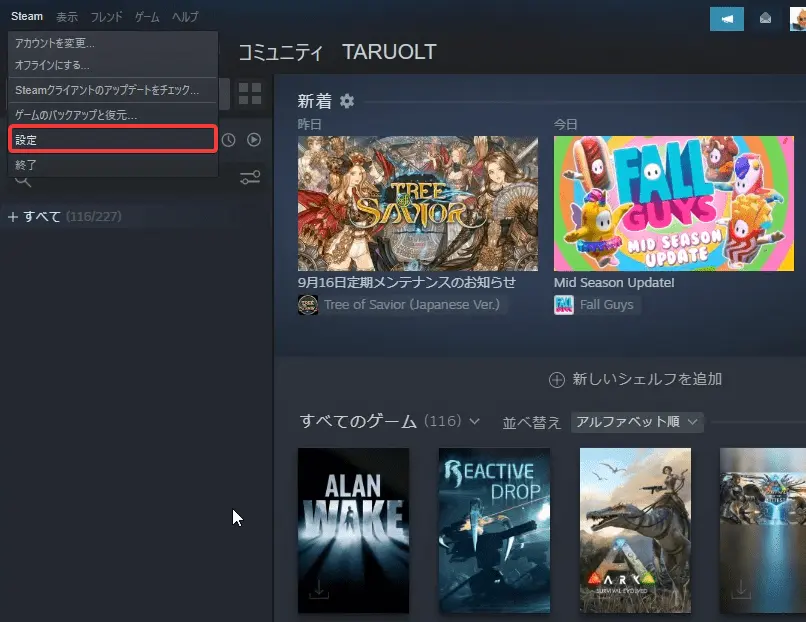This screenshot has width=806, height=622.
Task: Select Reactive Drop game cover
Action: pyautogui.click(x=494, y=530)
